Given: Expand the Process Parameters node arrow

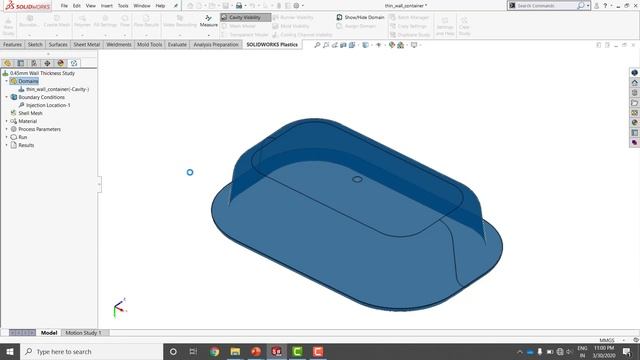Looking at the screenshot, I should pos(7,129).
